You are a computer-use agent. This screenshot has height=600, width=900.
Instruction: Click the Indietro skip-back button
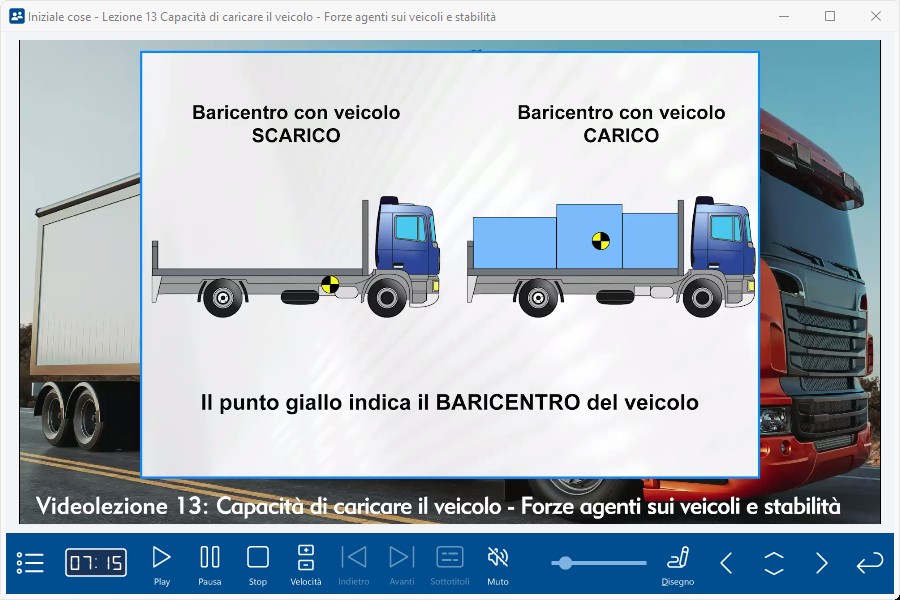click(354, 563)
